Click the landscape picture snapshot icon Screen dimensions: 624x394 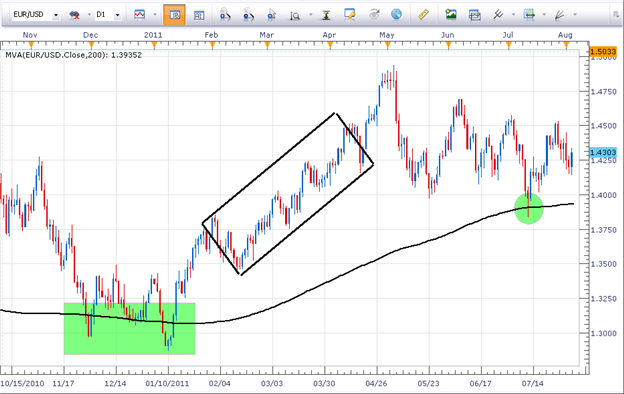coord(451,15)
